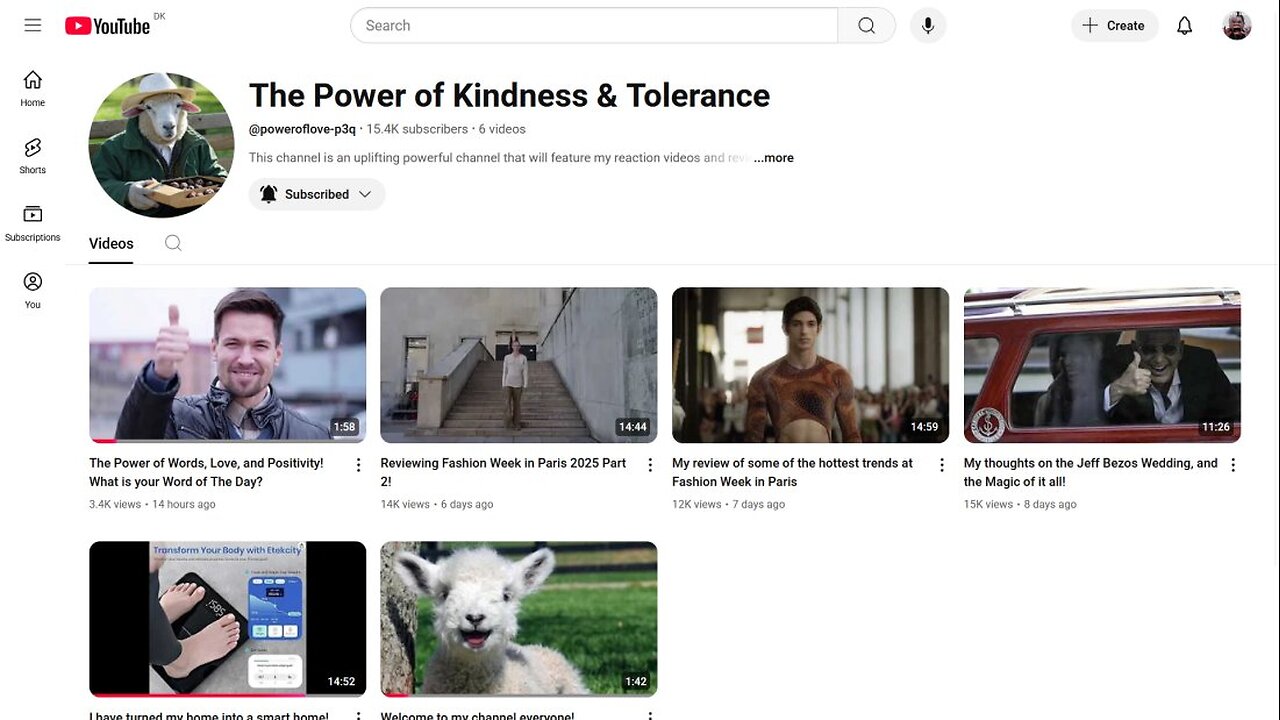The height and width of the screenshot is (720, 1280).
Task: Open 'Welcome to my channel everyone!' title
Action: click(478, 715)
